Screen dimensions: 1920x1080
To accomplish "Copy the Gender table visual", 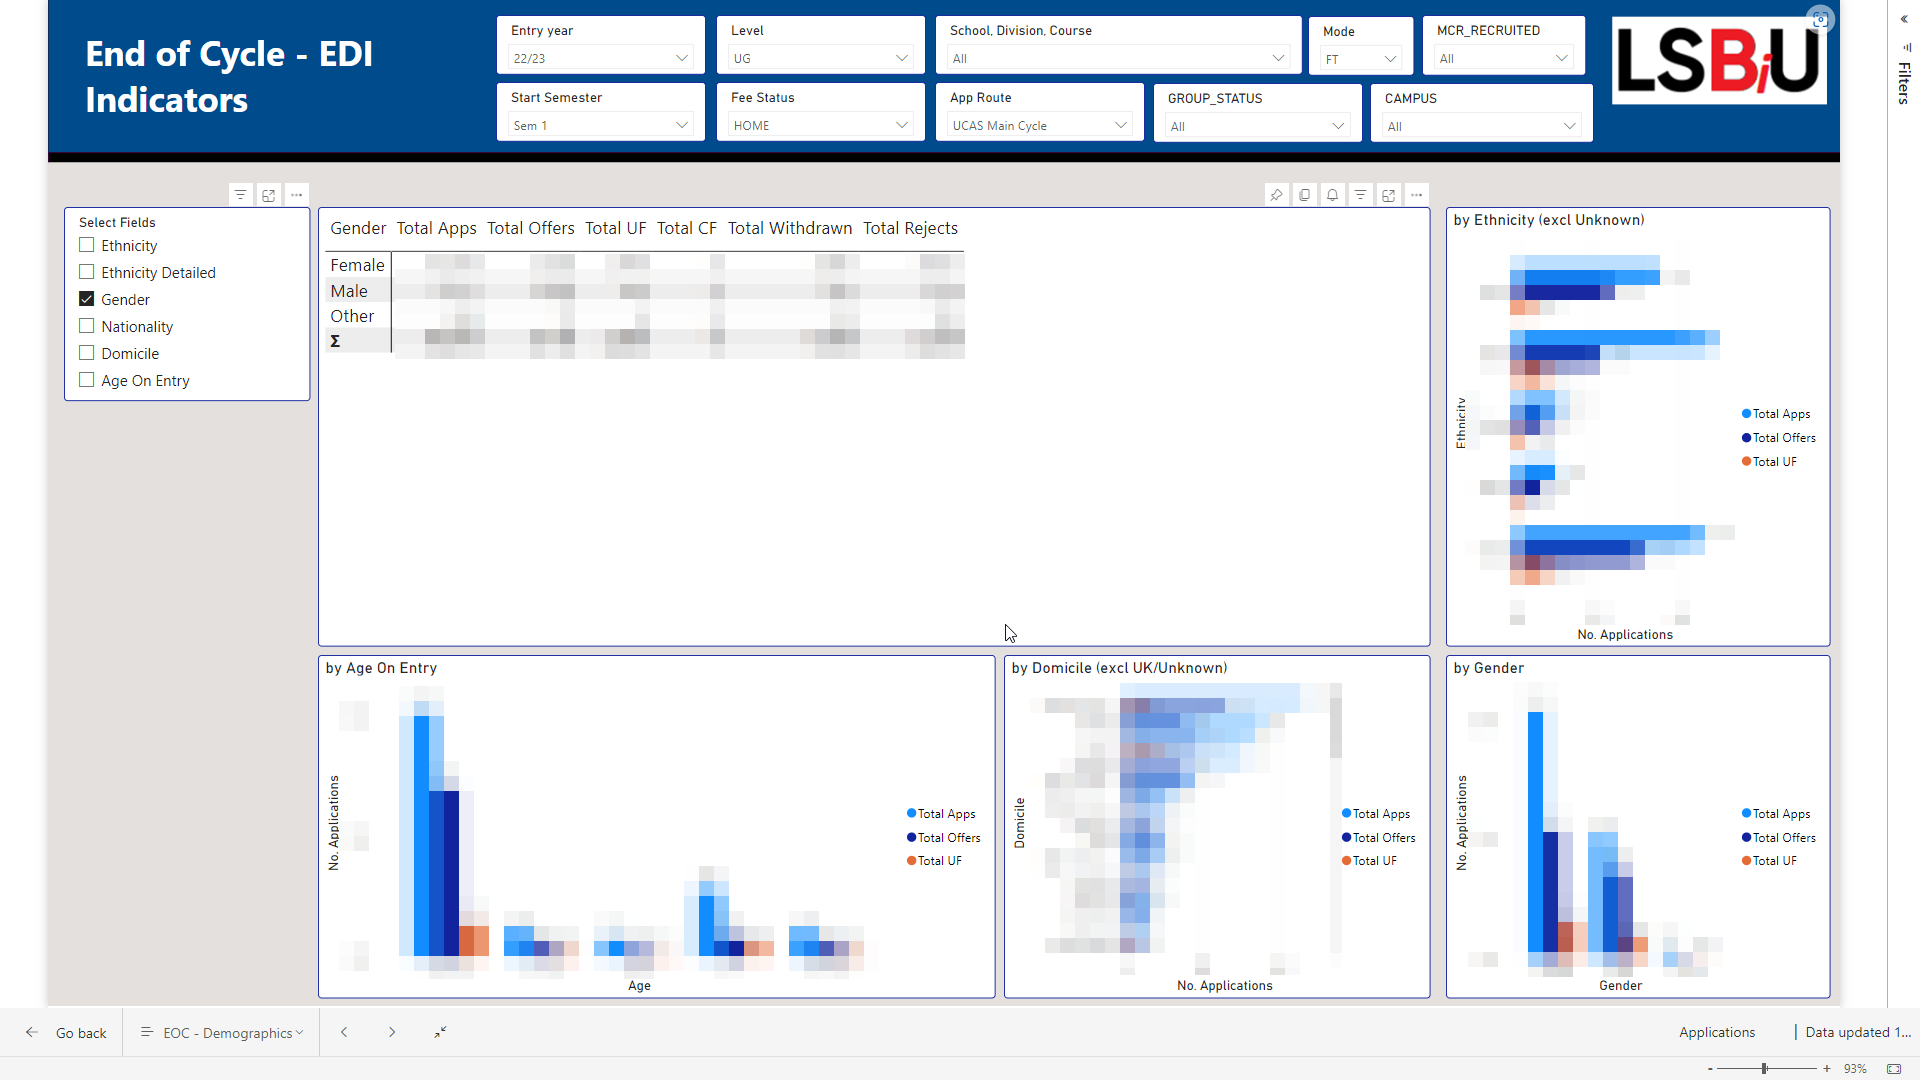I will tap(1304, 195).
